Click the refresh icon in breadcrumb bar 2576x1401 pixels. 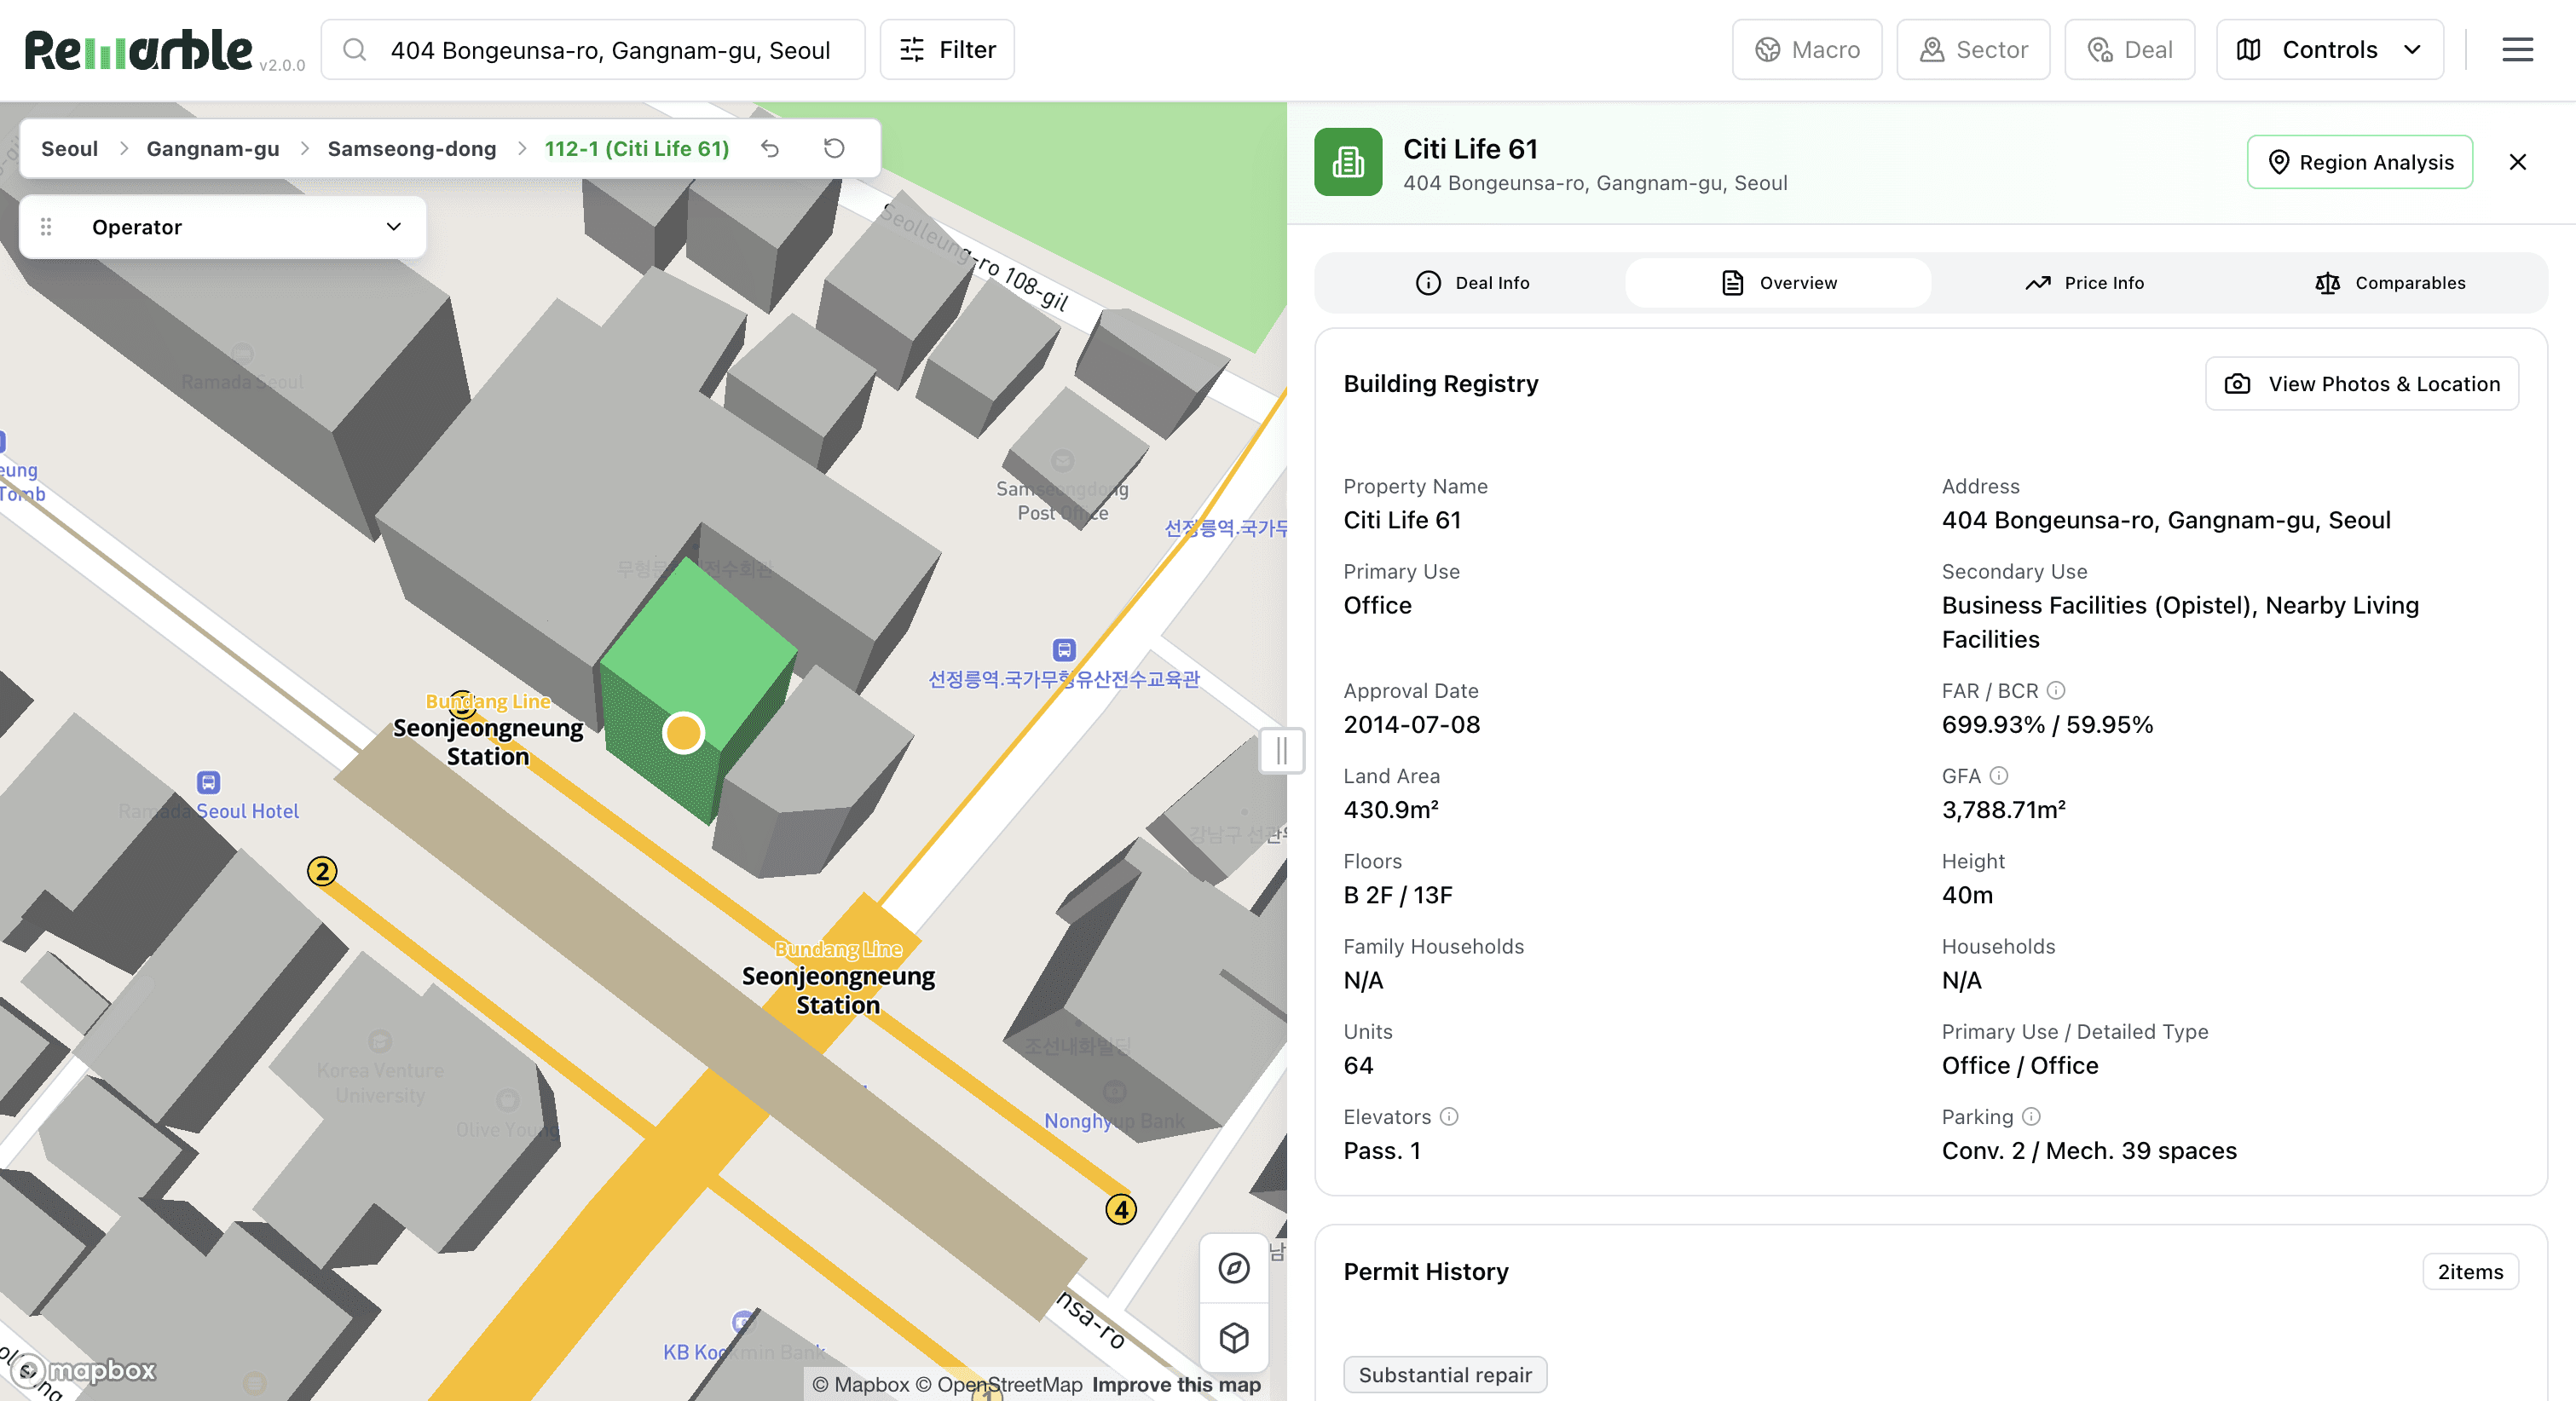pyautogui.click(x=834, y=148)
